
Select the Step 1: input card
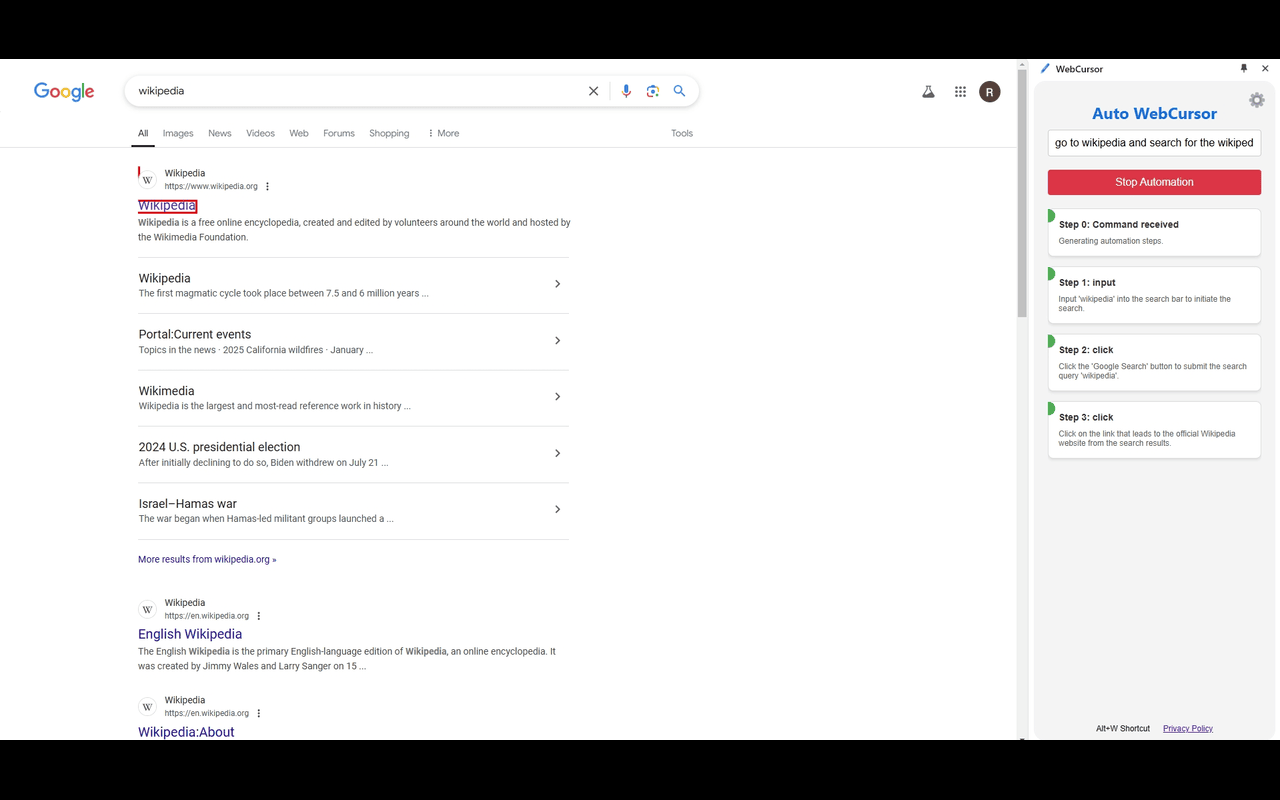1154,295
